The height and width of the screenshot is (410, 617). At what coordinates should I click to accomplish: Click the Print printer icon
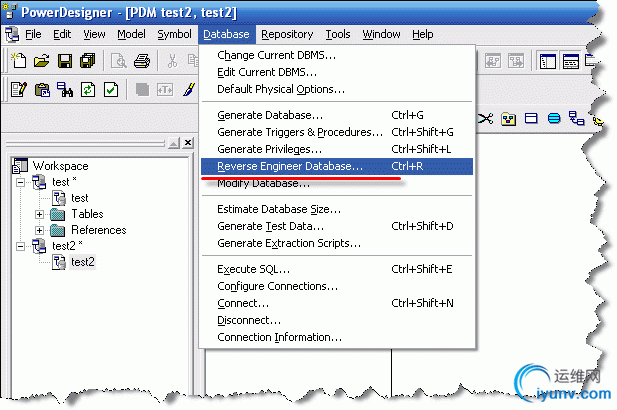tap(142, 61)
